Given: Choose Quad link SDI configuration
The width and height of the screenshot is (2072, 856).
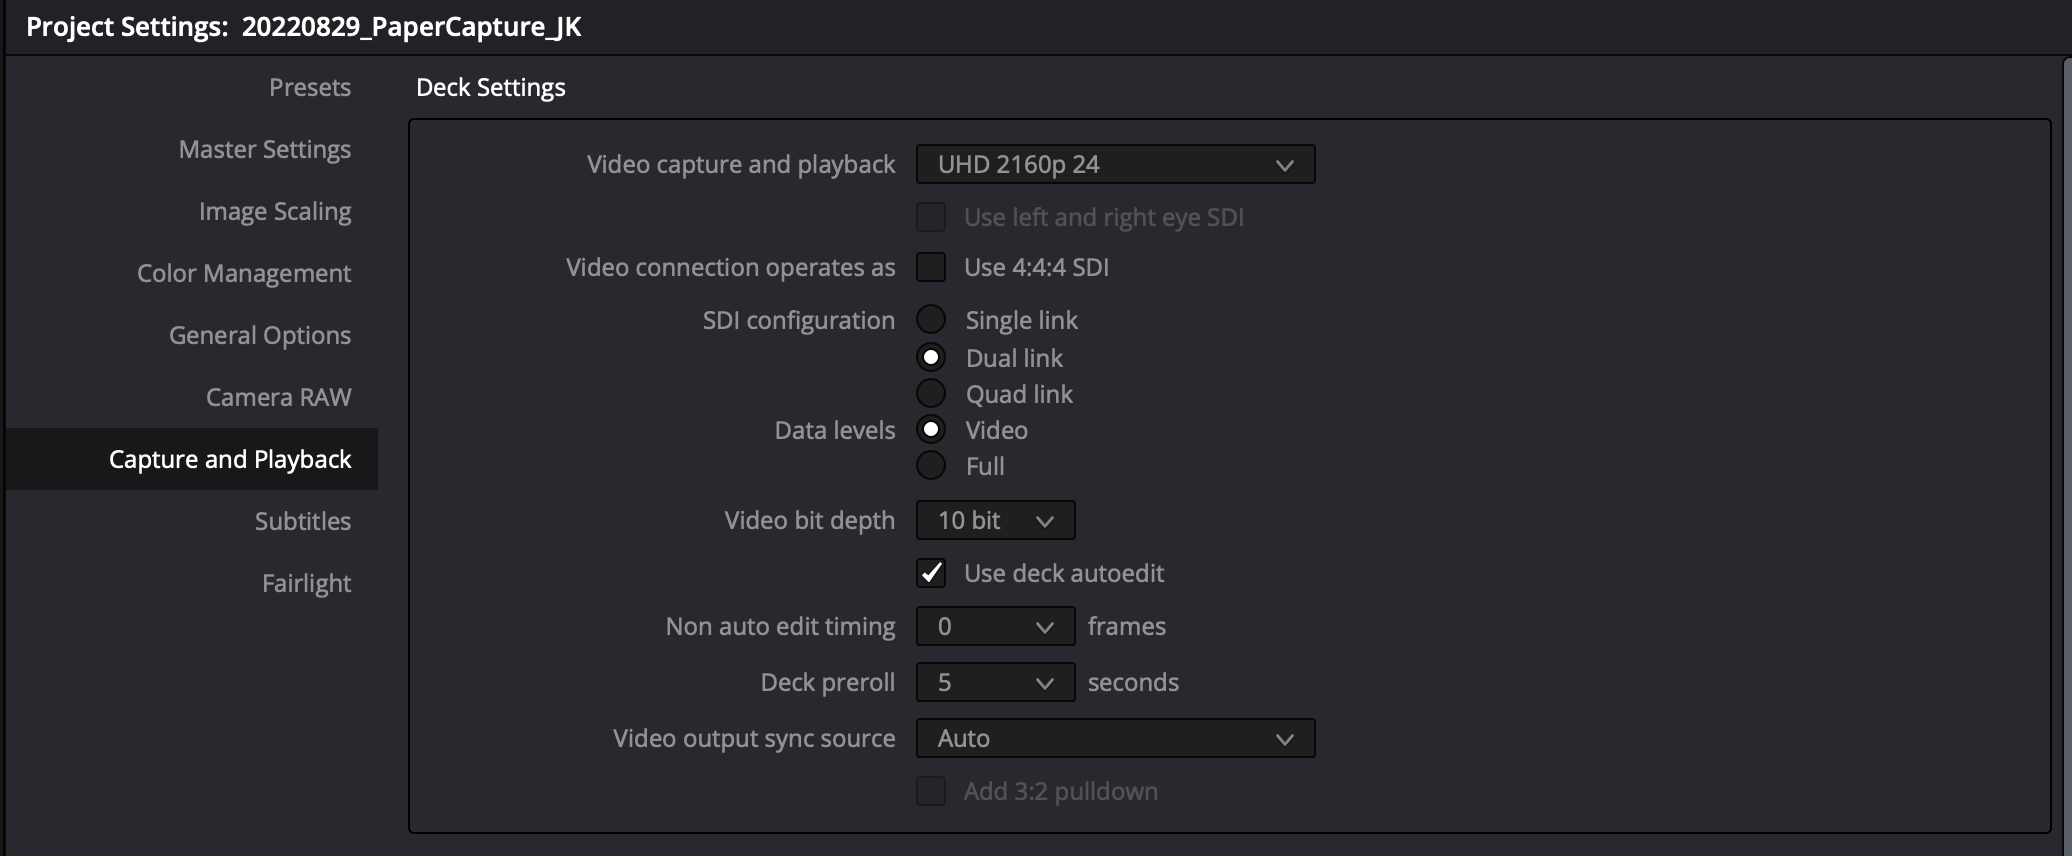Looking at the screenshot, I should [x=931, y=394].
